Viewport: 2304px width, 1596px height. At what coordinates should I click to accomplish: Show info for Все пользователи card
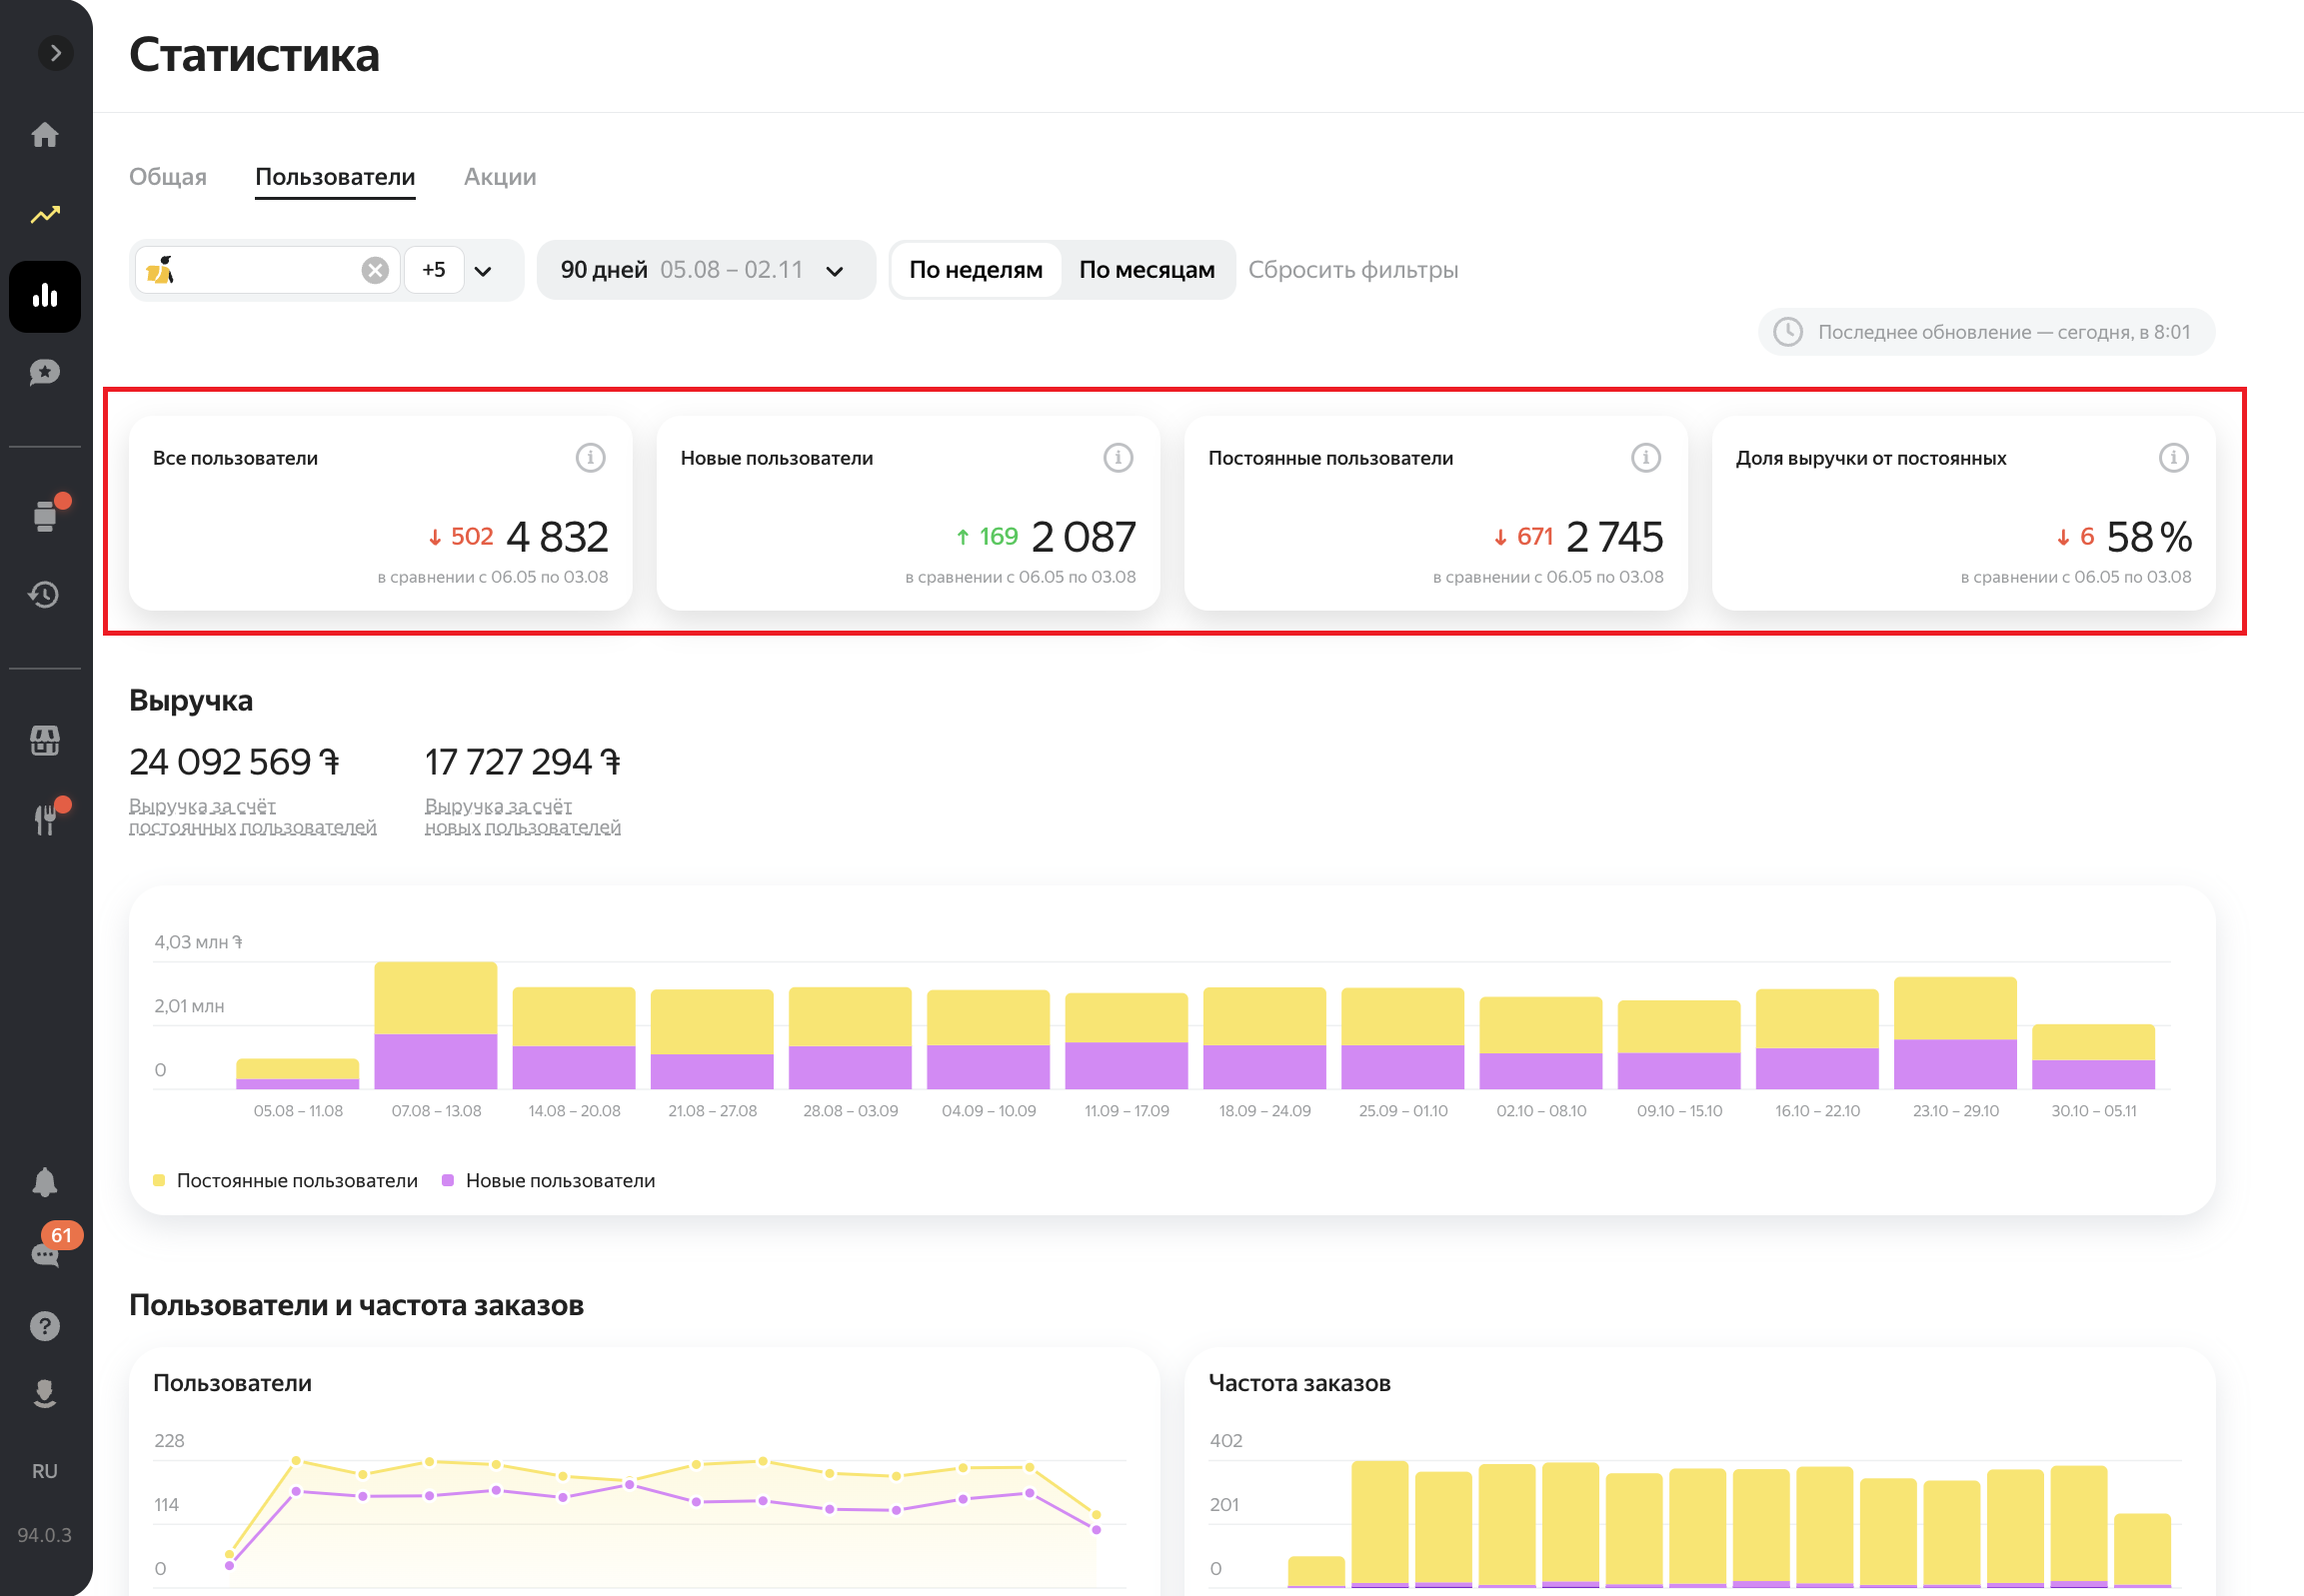point(590,458)
